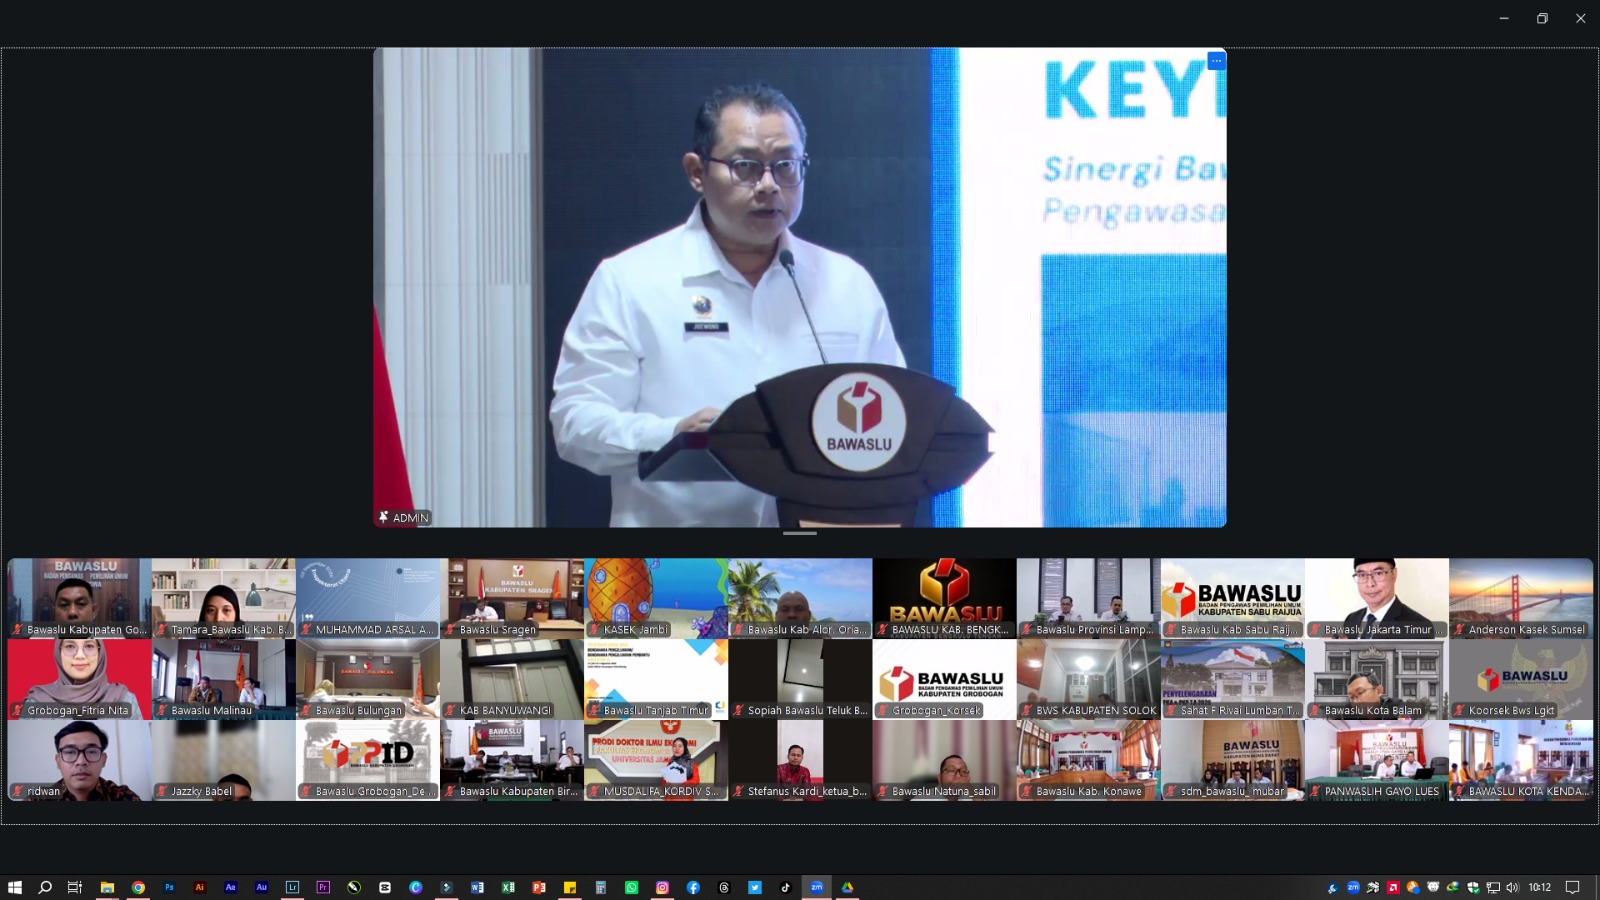Screen dimensions: 1600x900
Task: Open Microsoft Excel from the taskbar
Action: 508,887
